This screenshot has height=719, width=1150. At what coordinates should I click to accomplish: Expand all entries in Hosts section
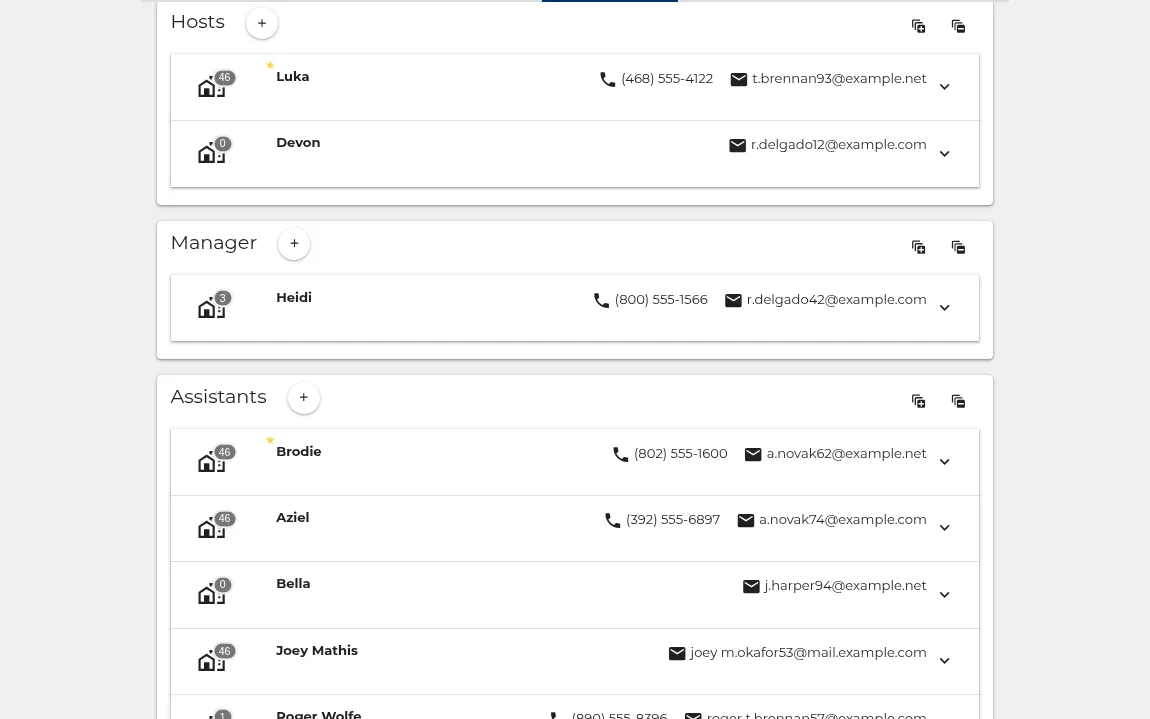pyautogui.click(x=918, y=26)
